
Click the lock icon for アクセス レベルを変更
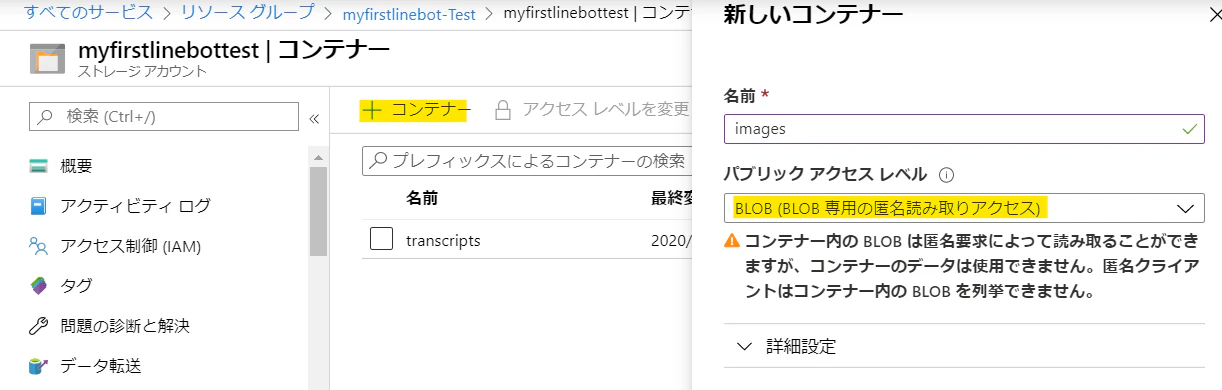[503, 109]
